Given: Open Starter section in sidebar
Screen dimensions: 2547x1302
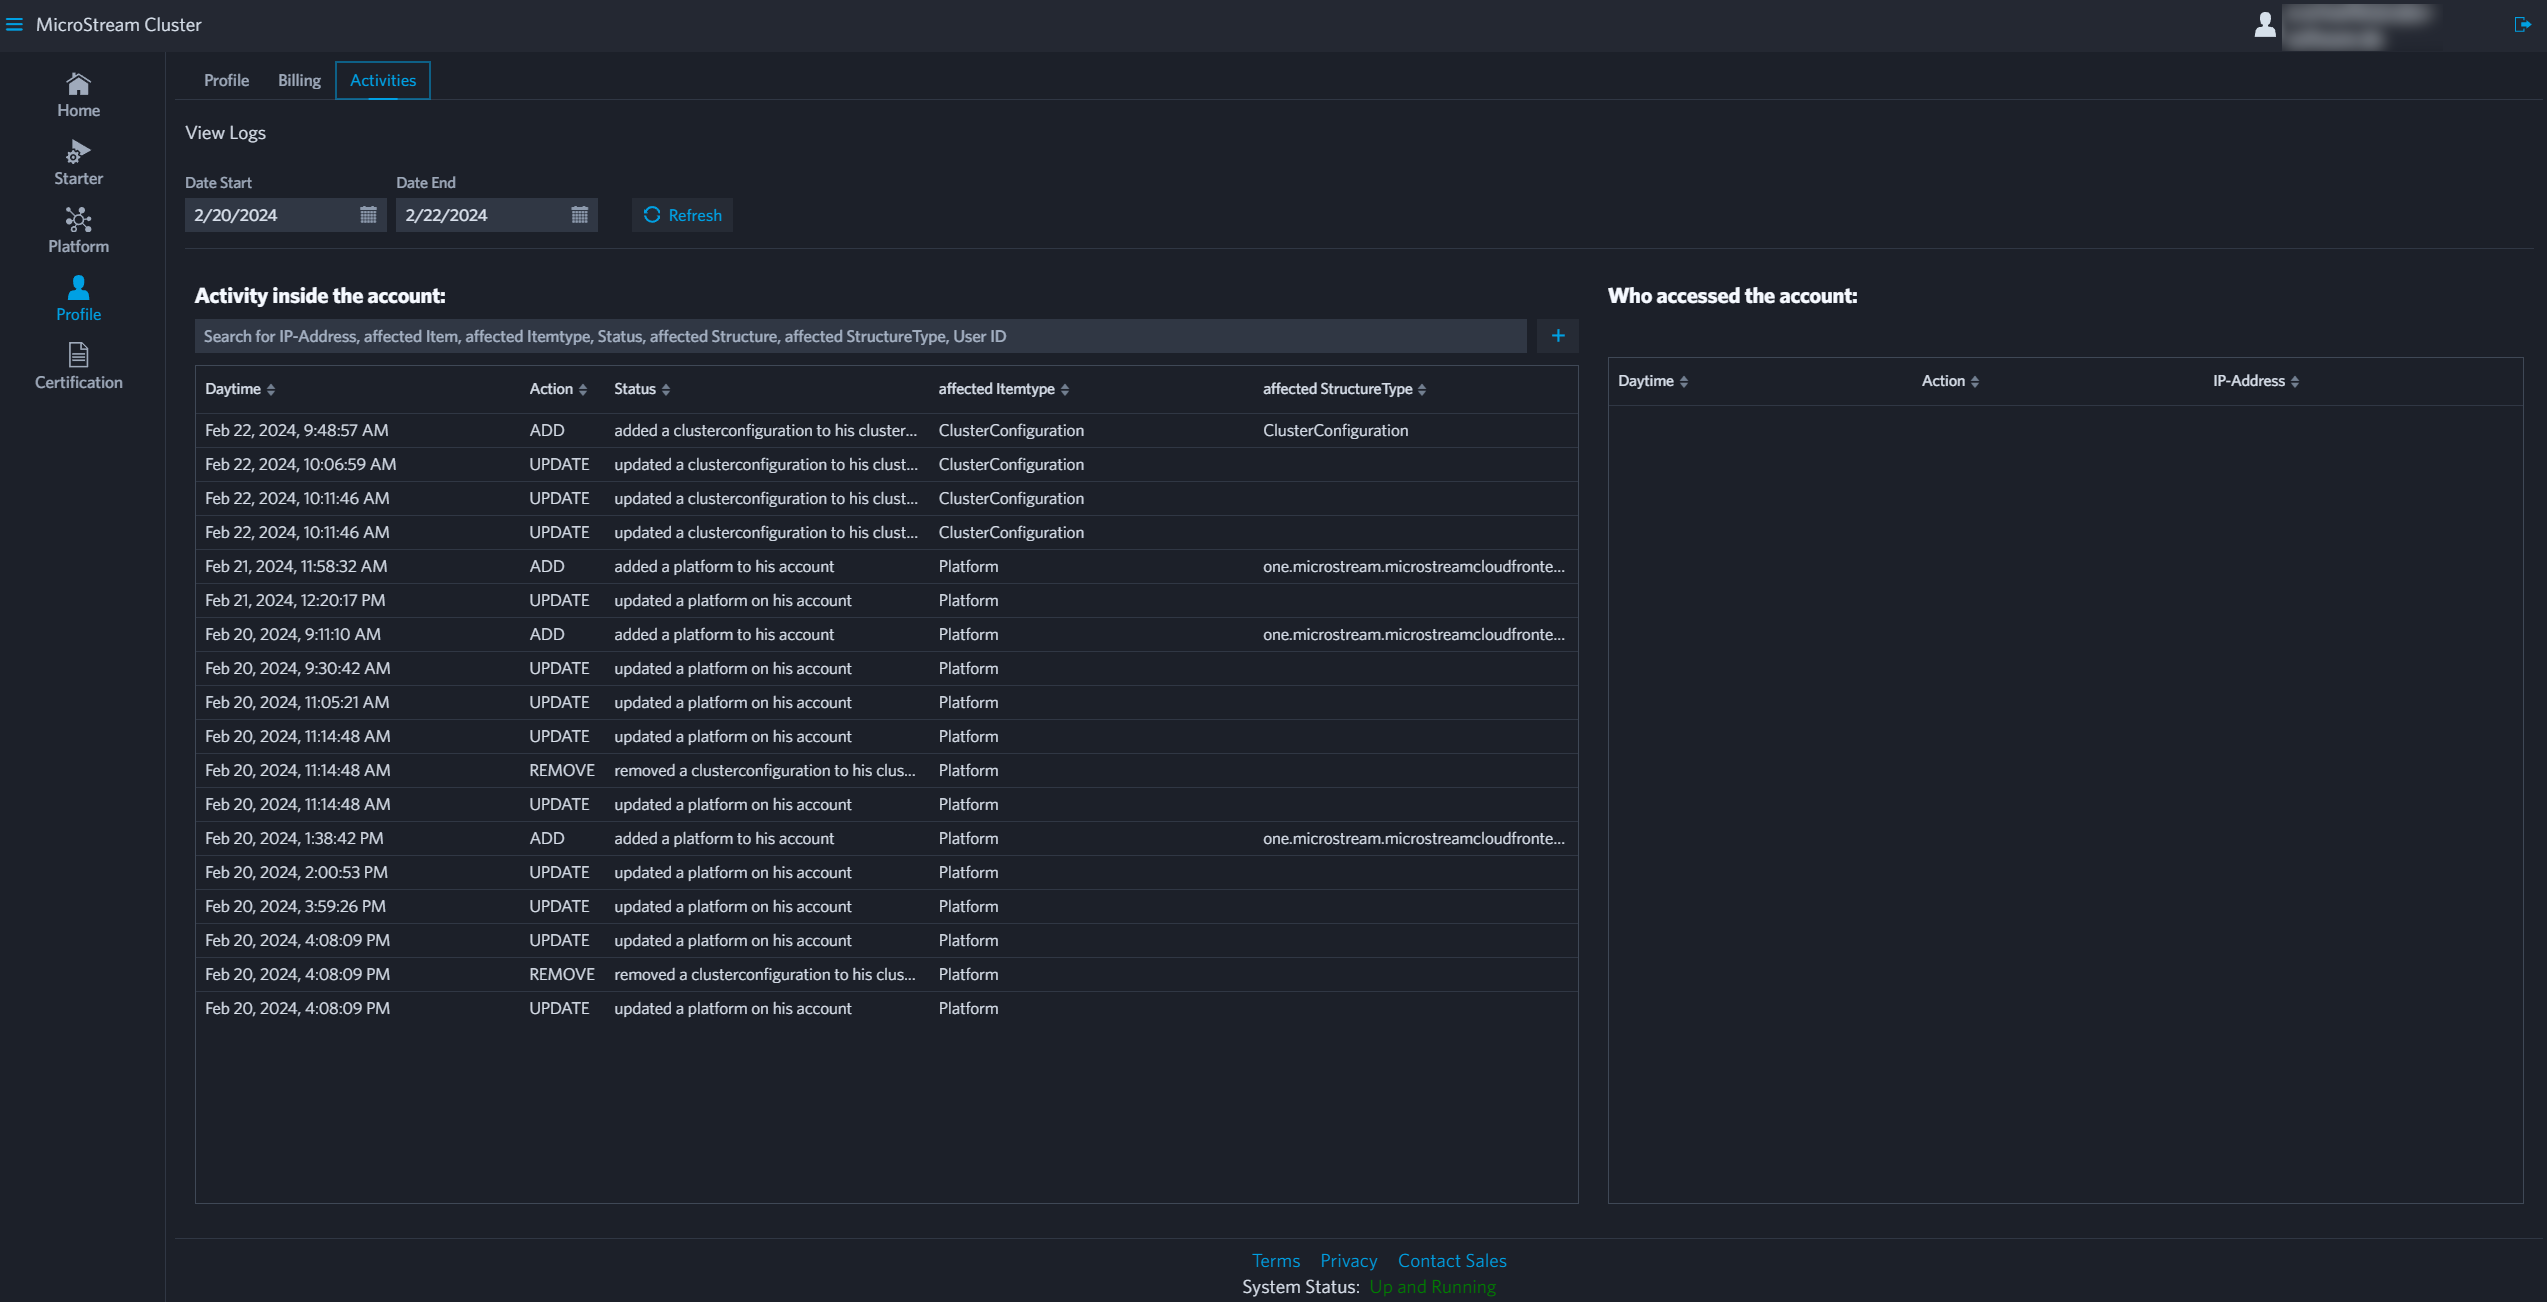Looking at the screenshot, I should point(78,164).
